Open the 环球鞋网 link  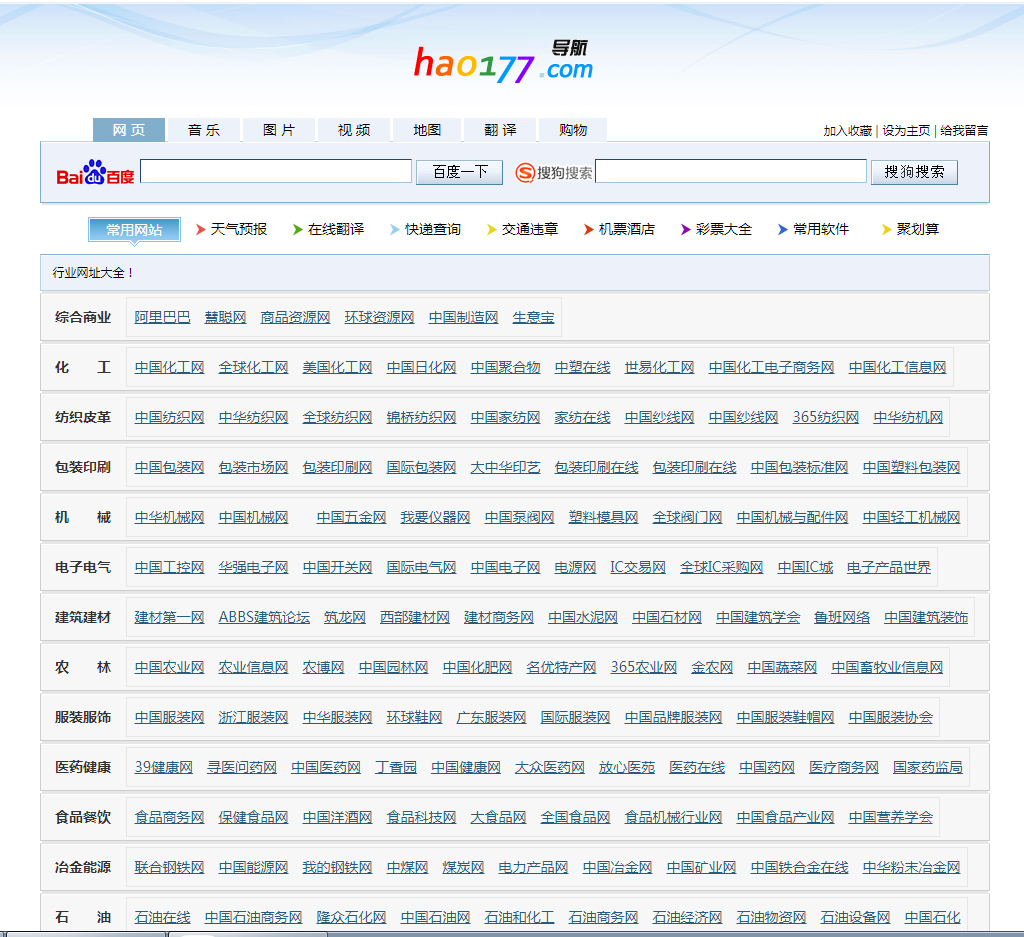point(414,718)
